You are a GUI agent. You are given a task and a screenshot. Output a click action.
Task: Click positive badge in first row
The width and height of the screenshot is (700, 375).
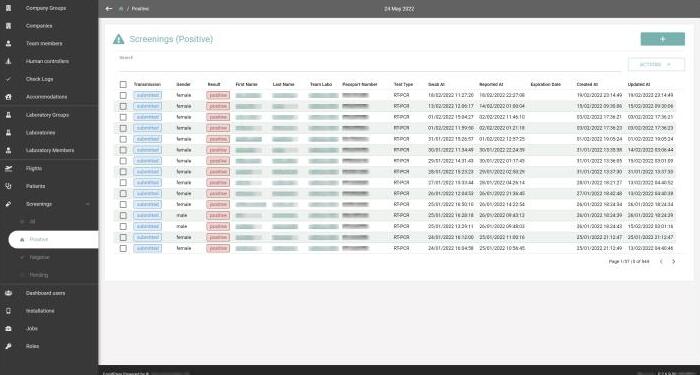coord(218,95)
